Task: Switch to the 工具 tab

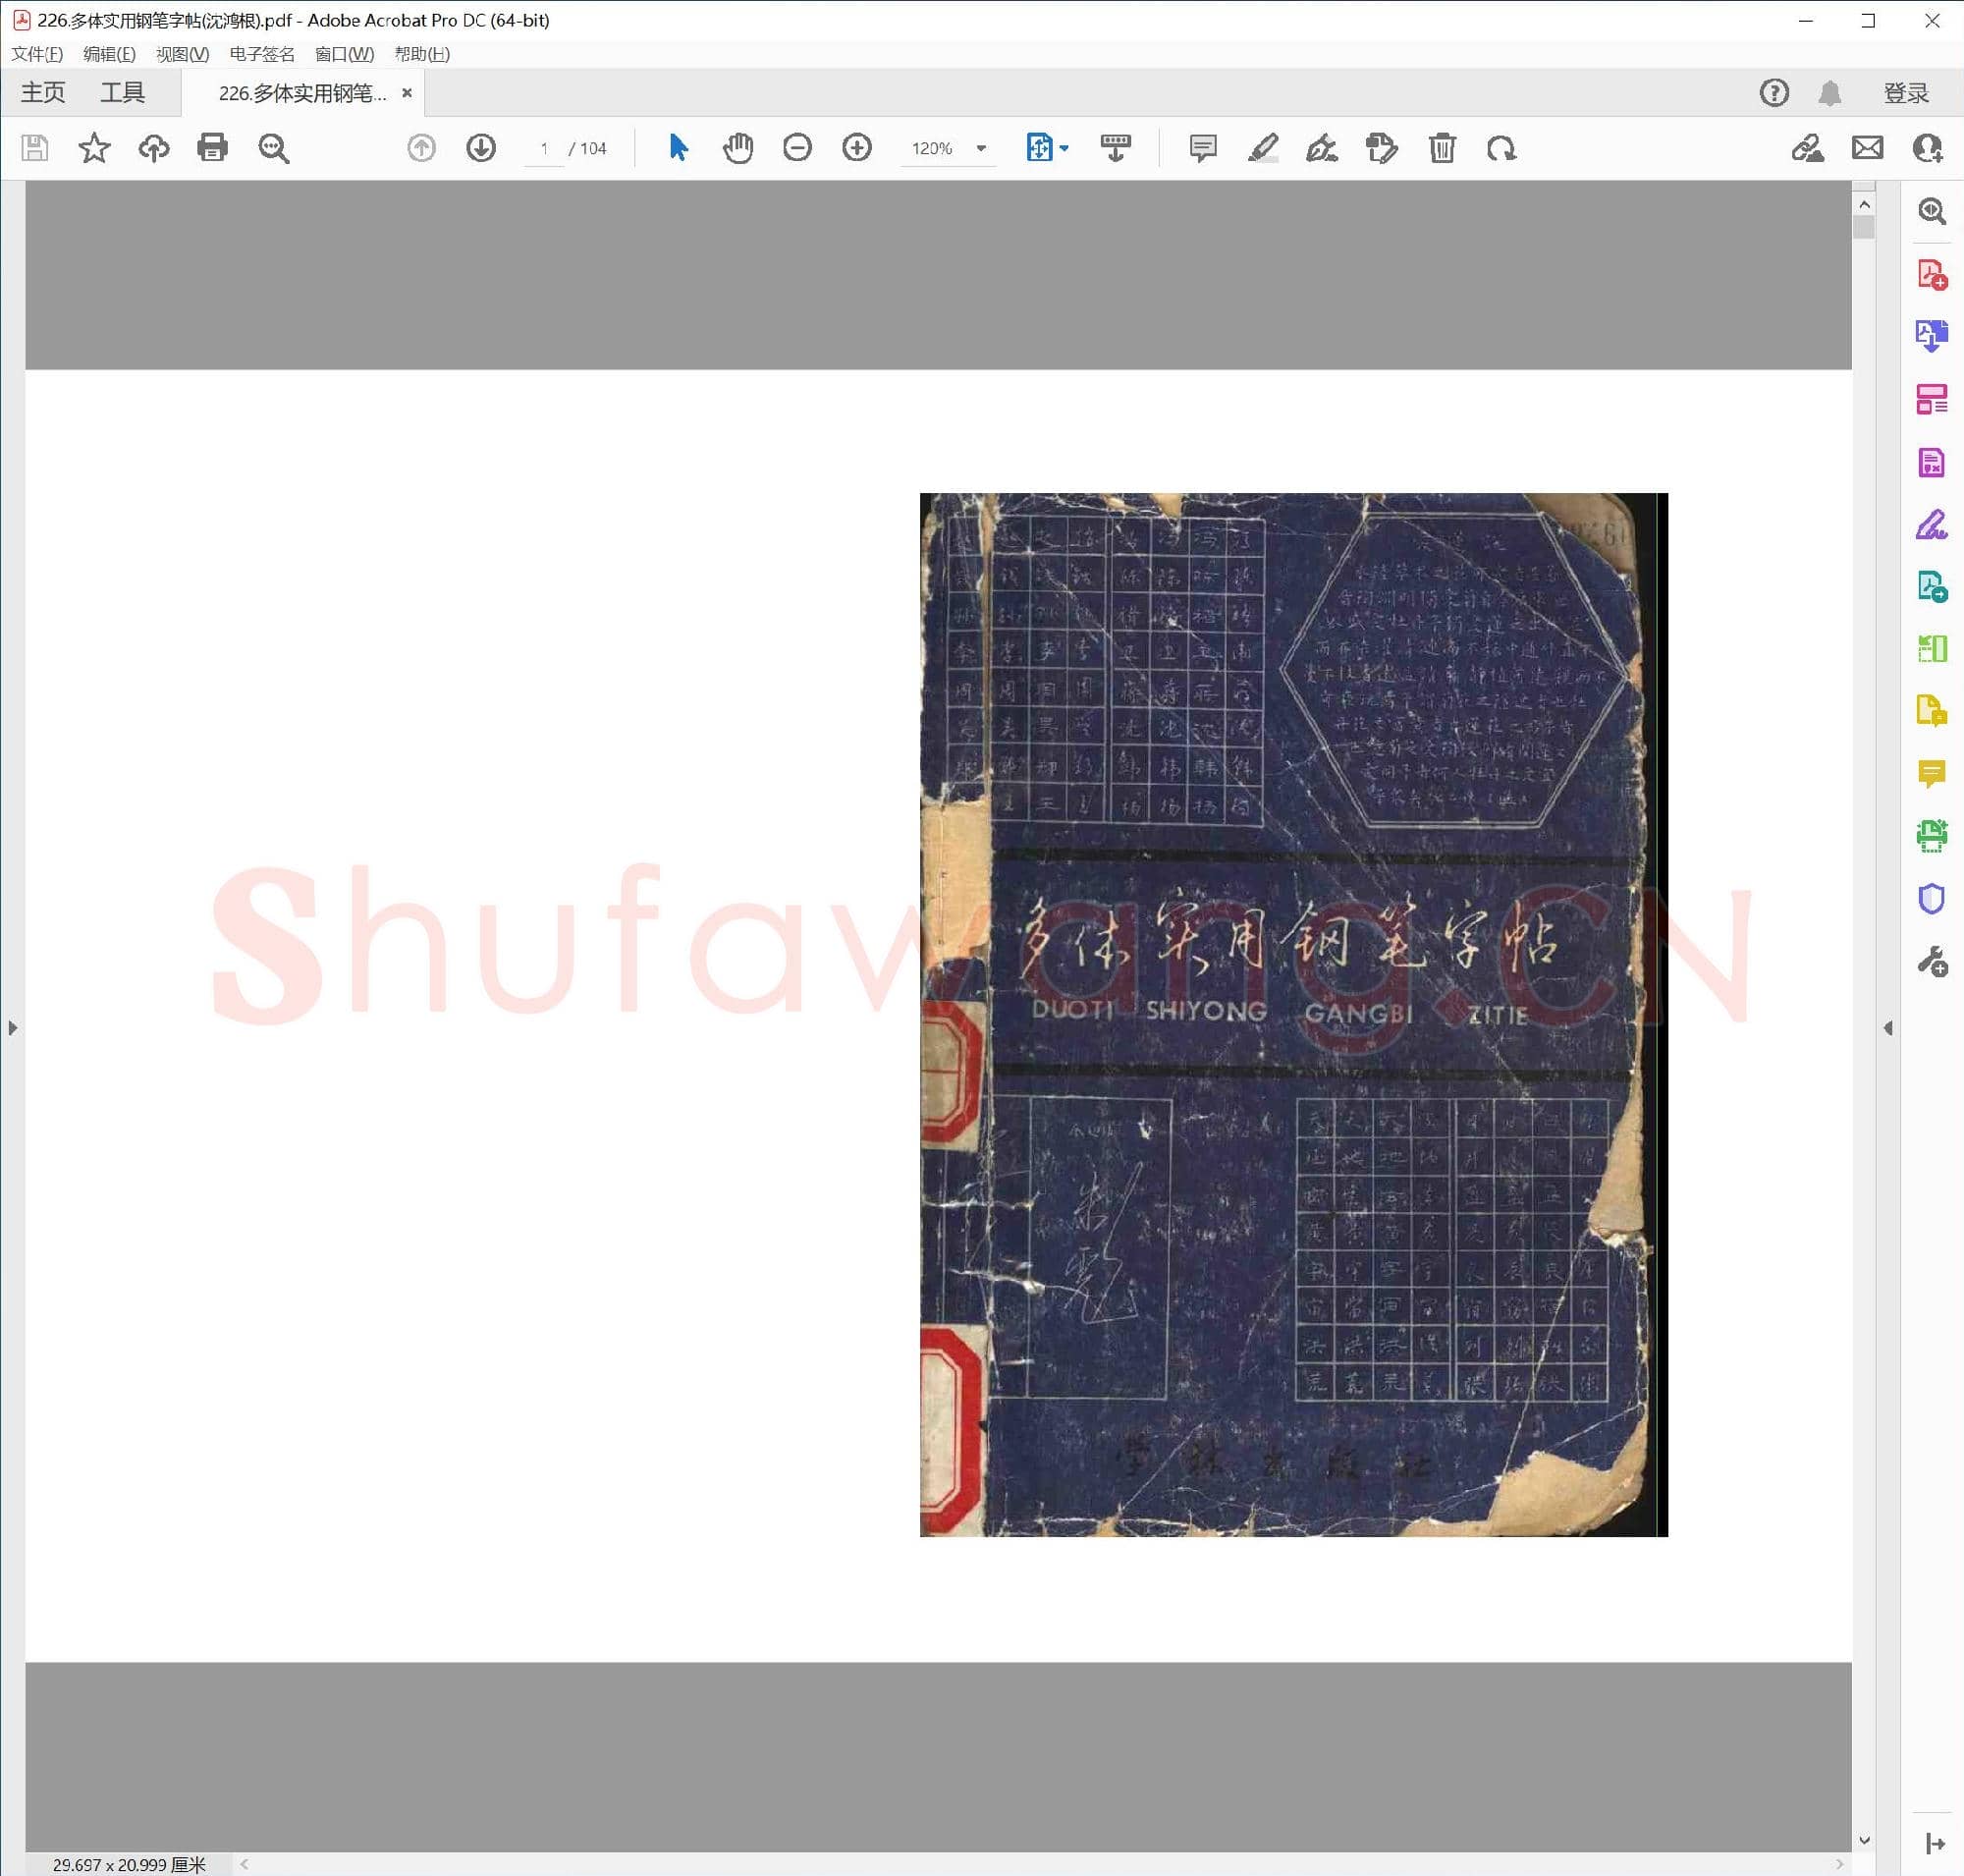Action: pyautogui.click(x=122, y=93)
